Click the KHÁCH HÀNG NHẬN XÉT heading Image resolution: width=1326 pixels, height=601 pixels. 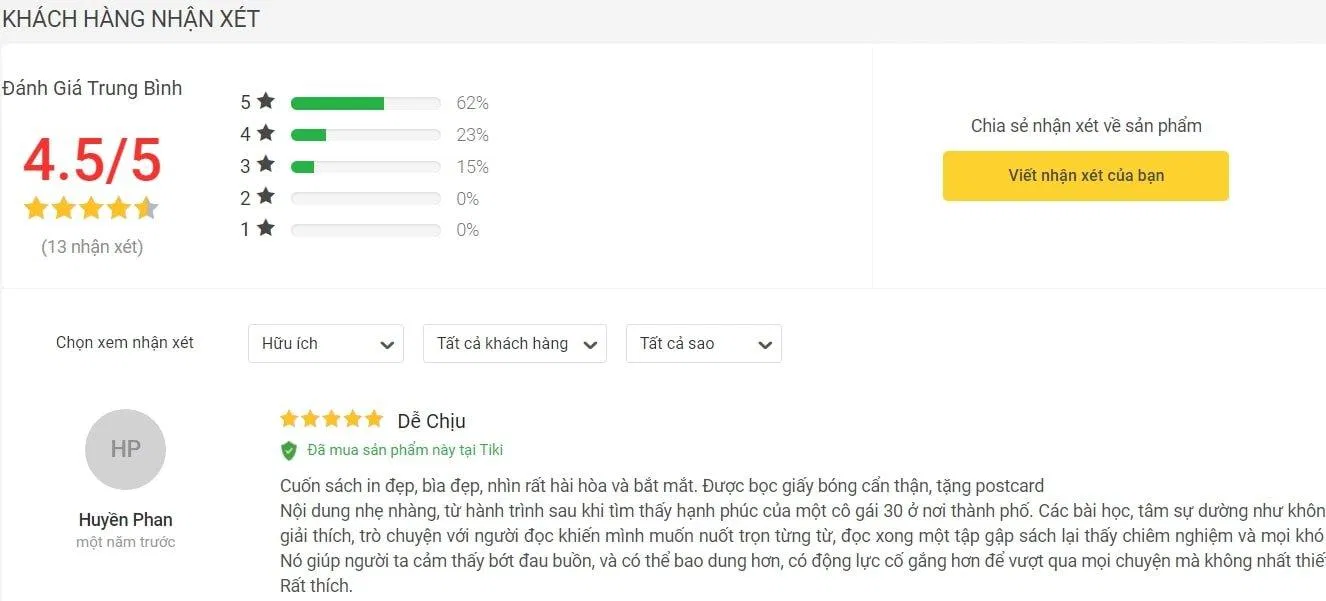131,18
